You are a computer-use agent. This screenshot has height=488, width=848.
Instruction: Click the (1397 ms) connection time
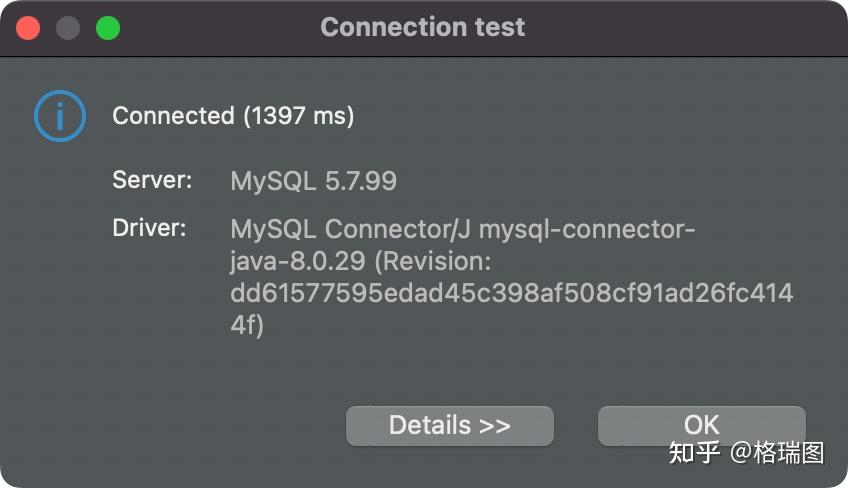(298, 116)
